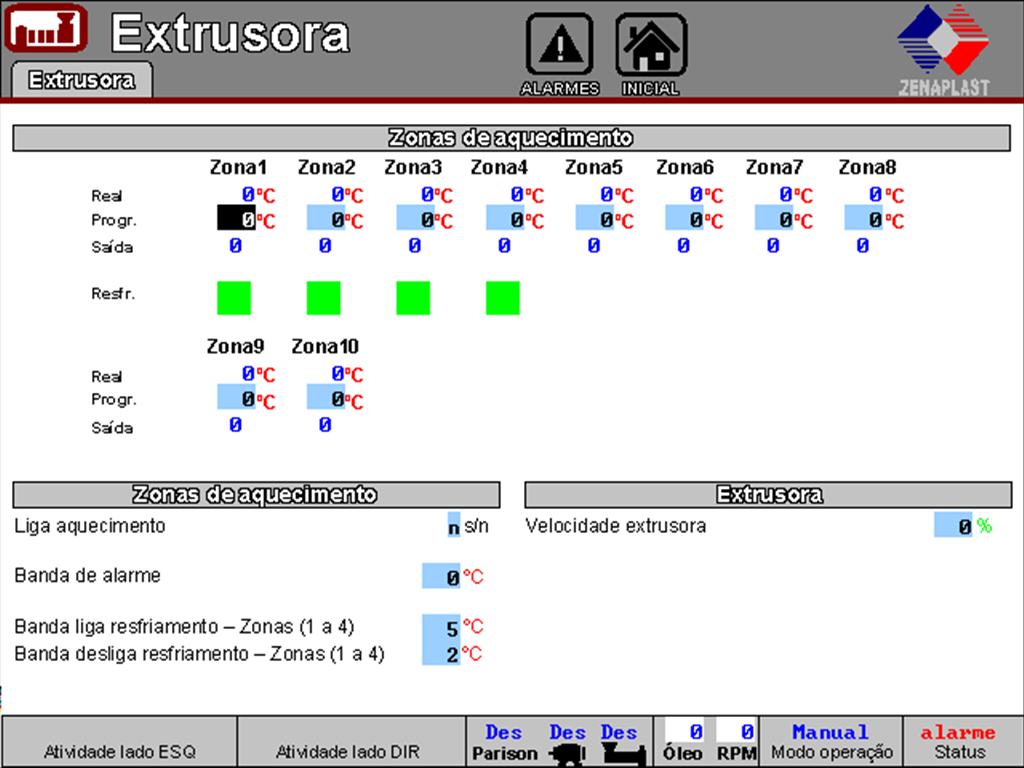
Task: Toggle the Zona3 cooling indicator
Action: tap(413, 298)
